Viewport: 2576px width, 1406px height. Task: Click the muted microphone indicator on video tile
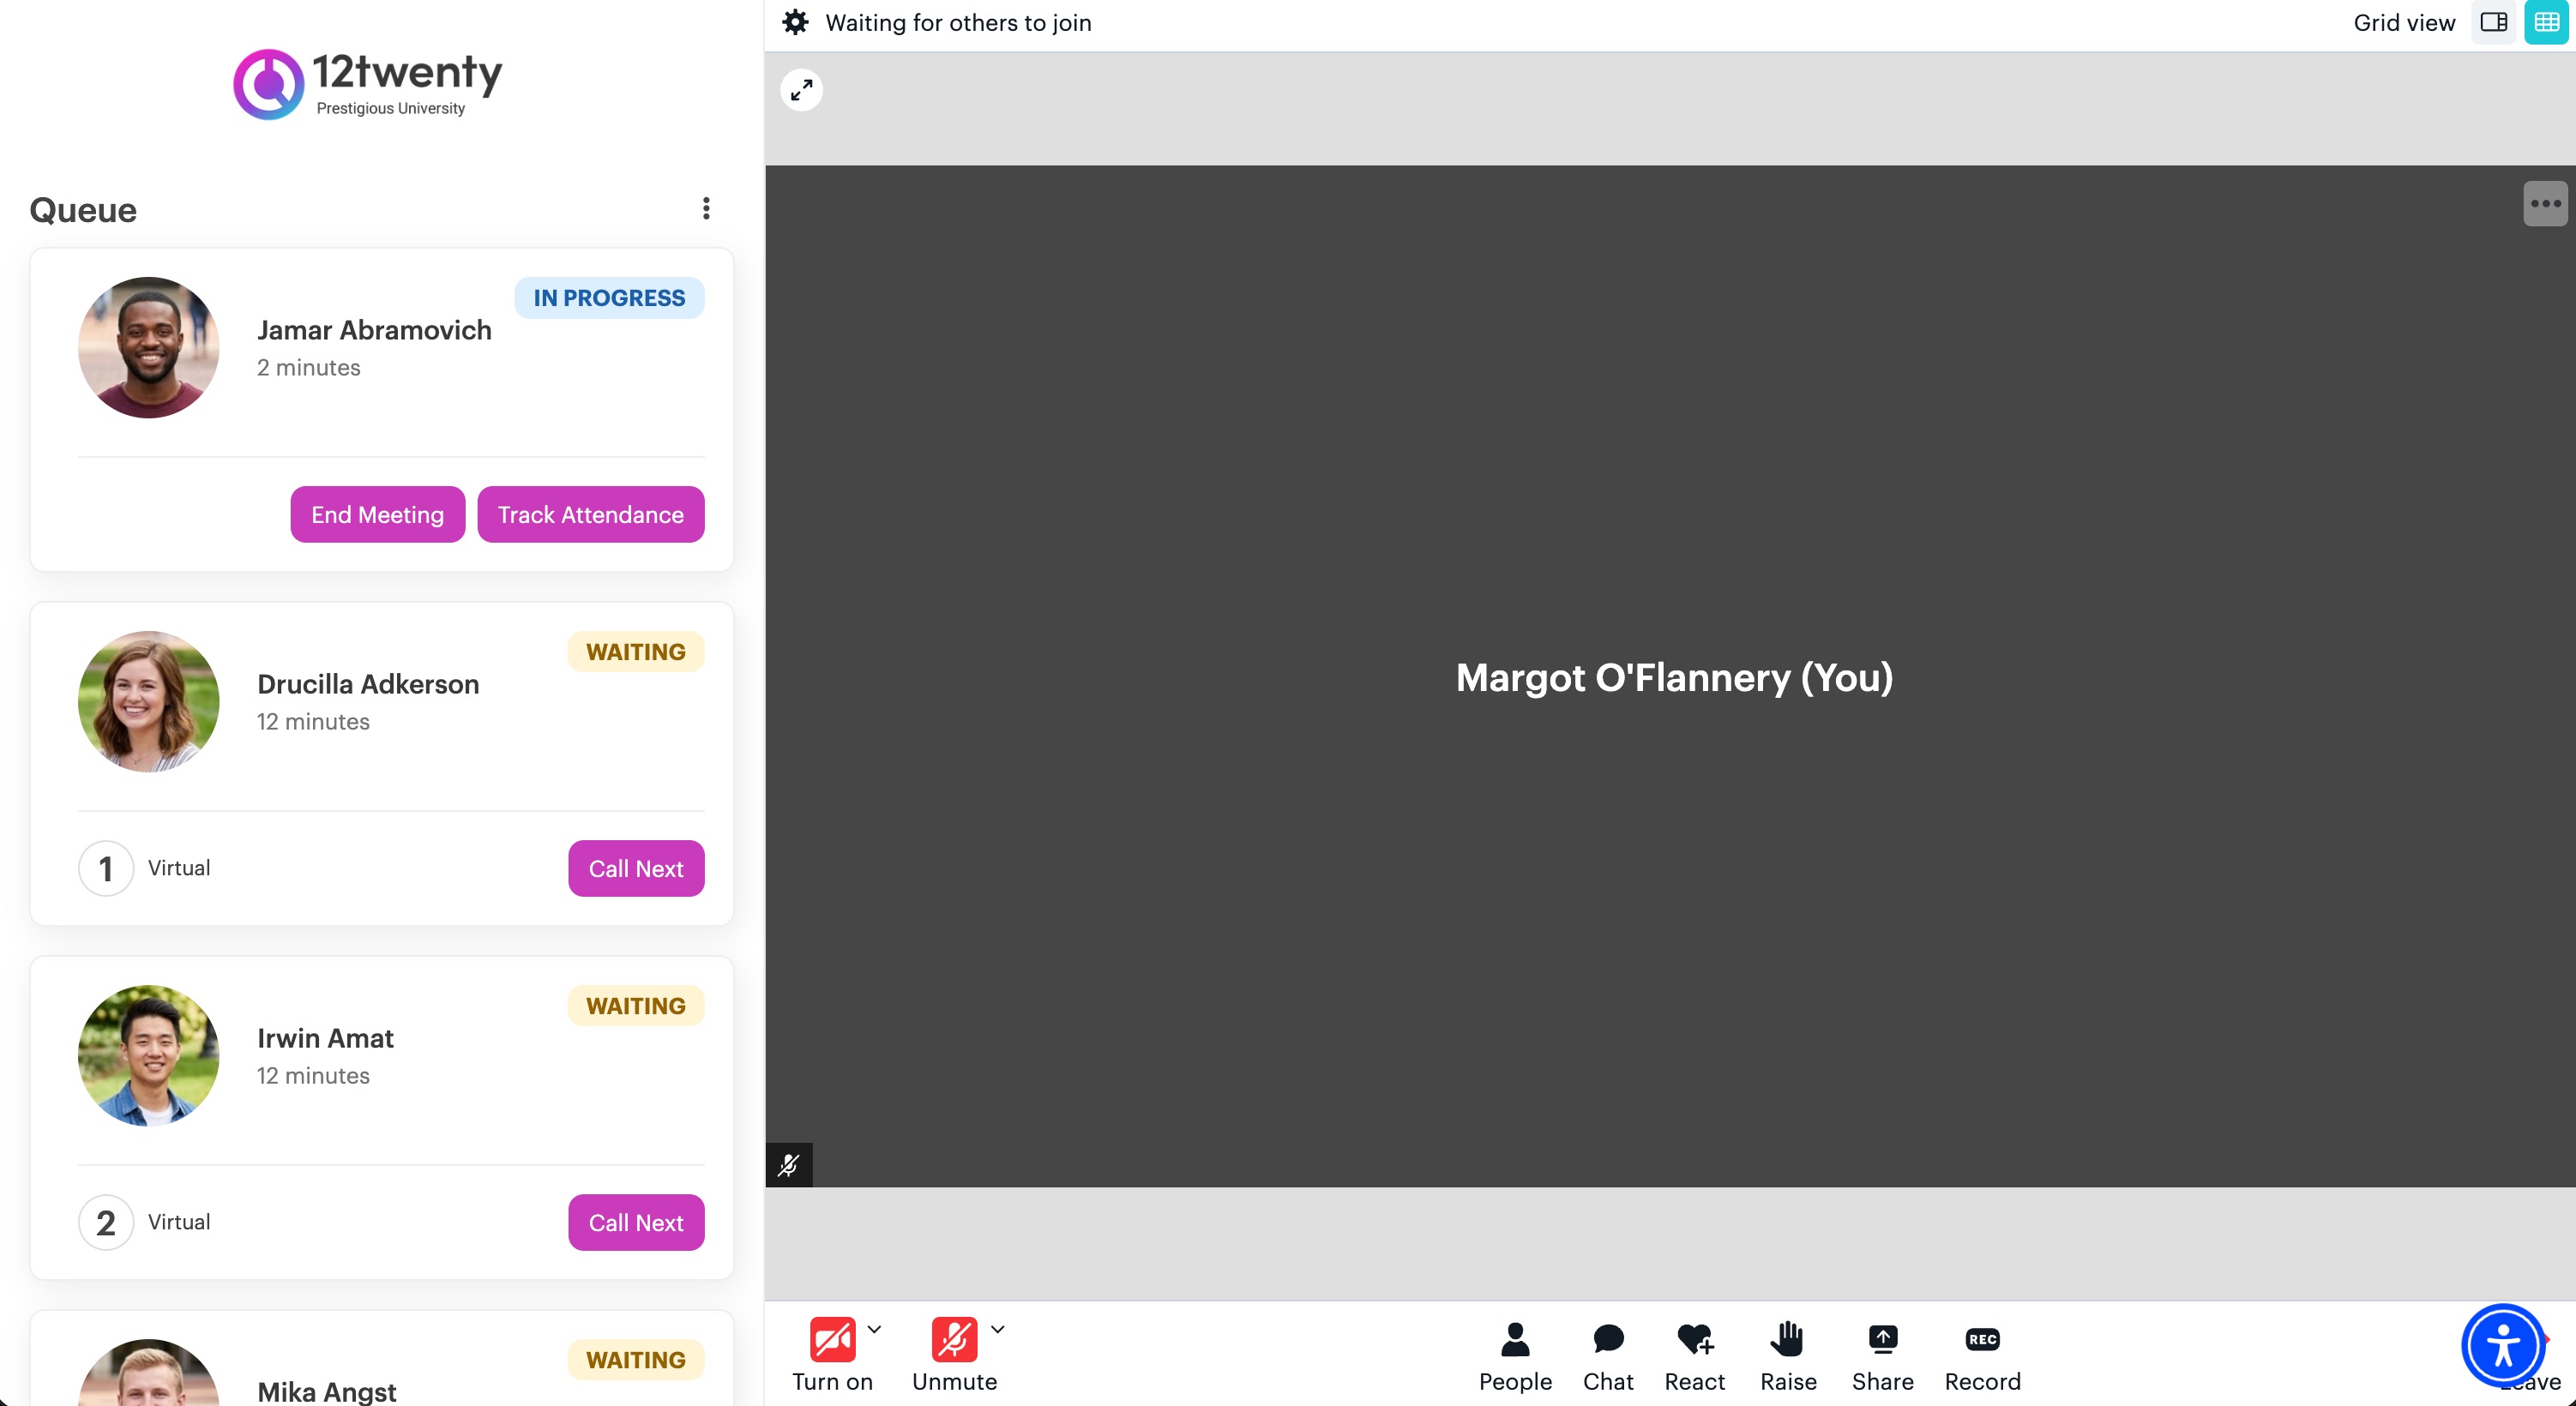(789, 1165)
